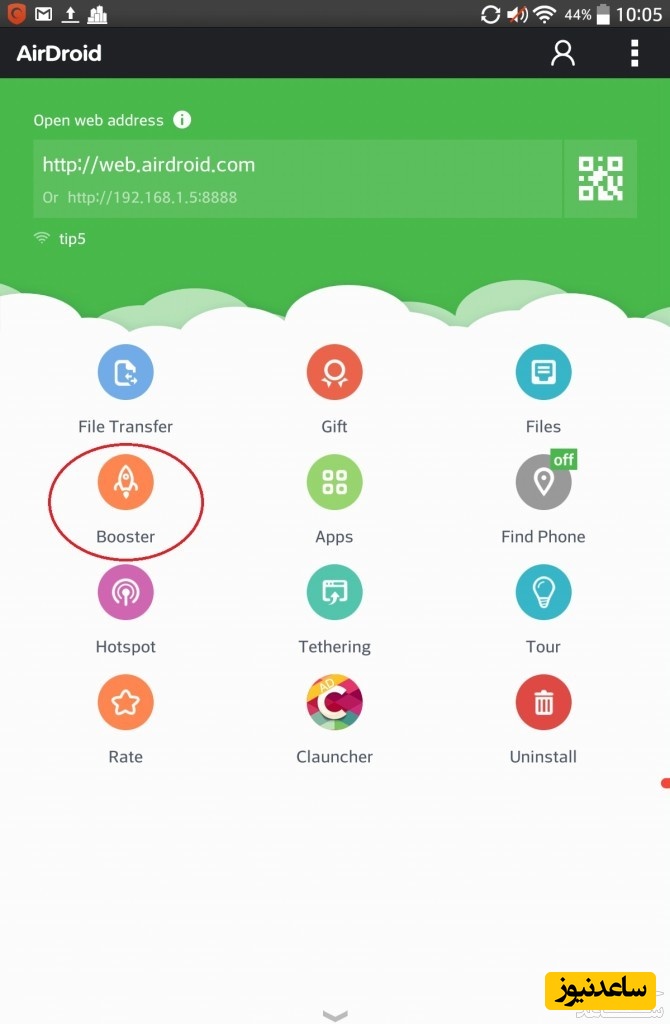Tap the tip5 Wi-Fi network label

72,238
